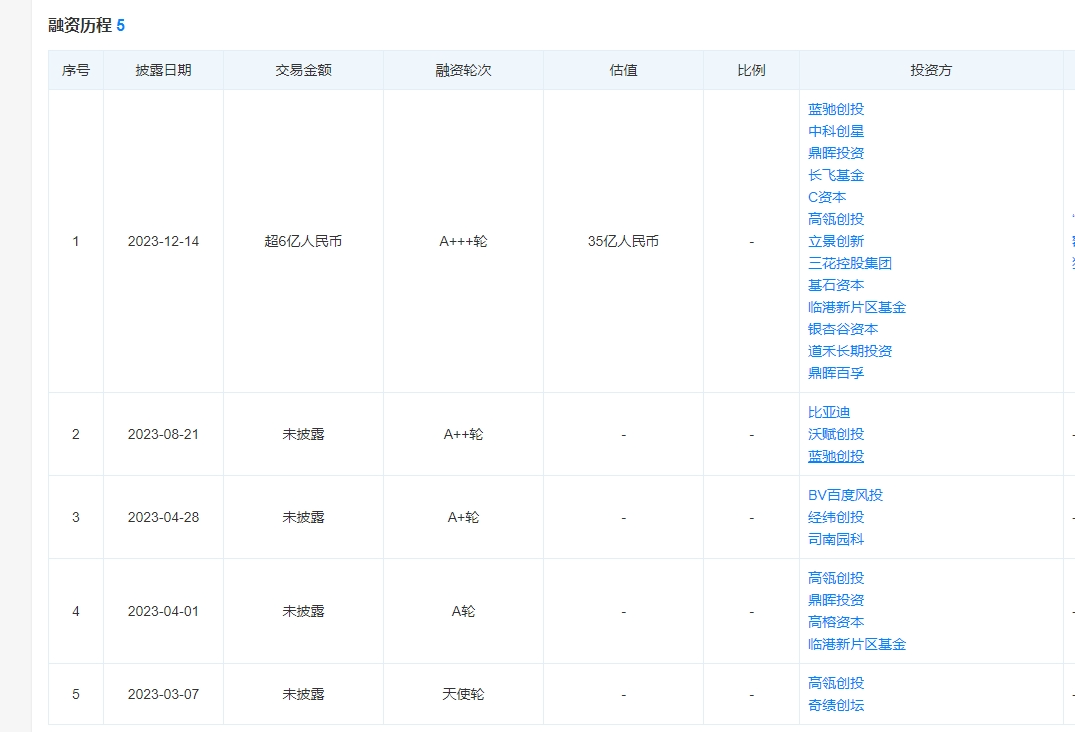Select the amount 超6亿人民币
This screenshot has height=732, width=1075.
pos(303,241)
